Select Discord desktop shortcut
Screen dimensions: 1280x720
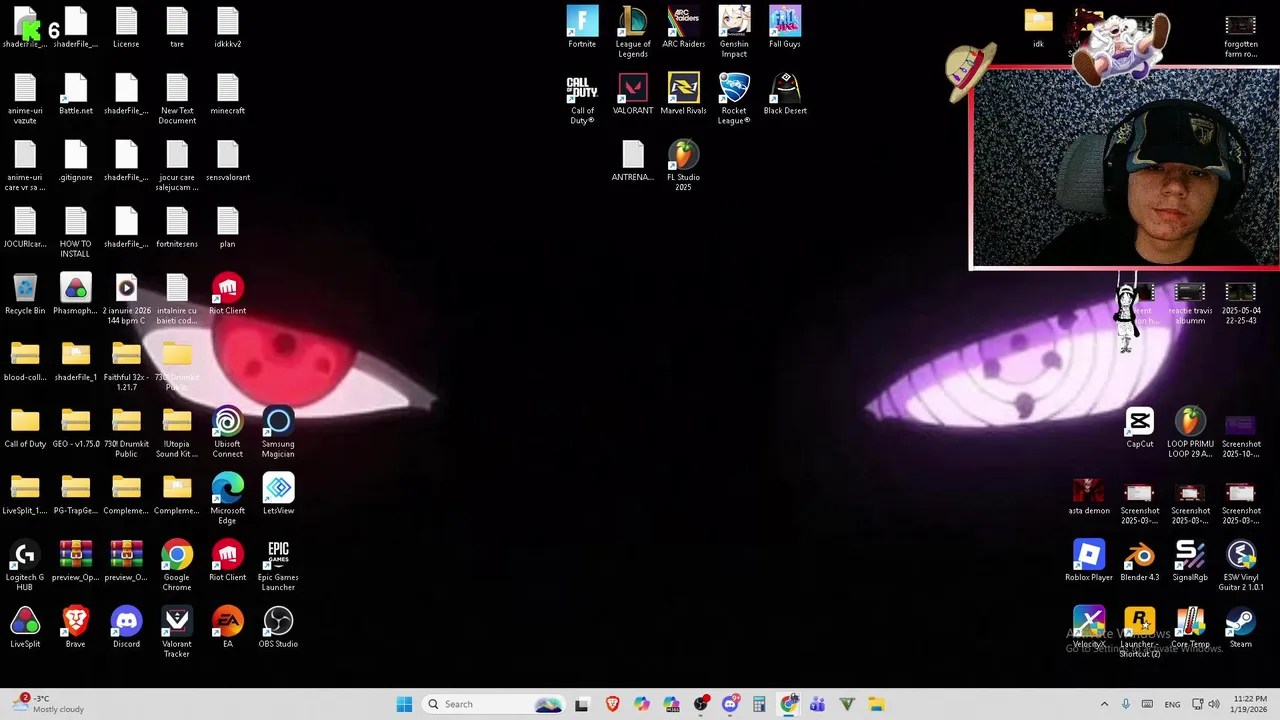pos(126,627)
